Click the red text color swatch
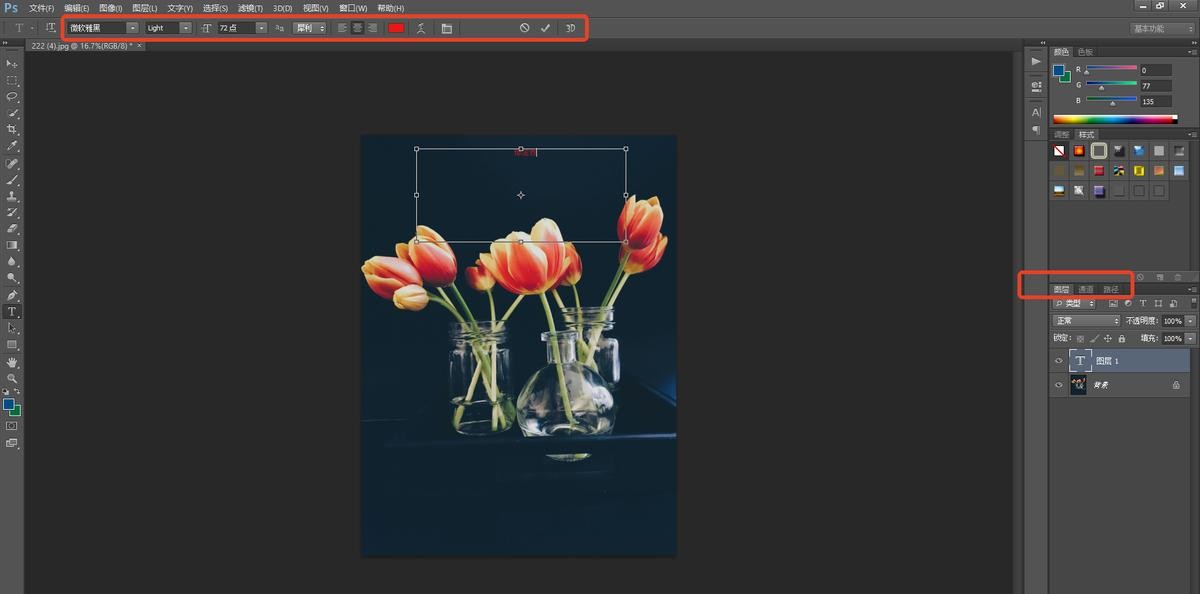1200x594 pixels. coord(396,28)
